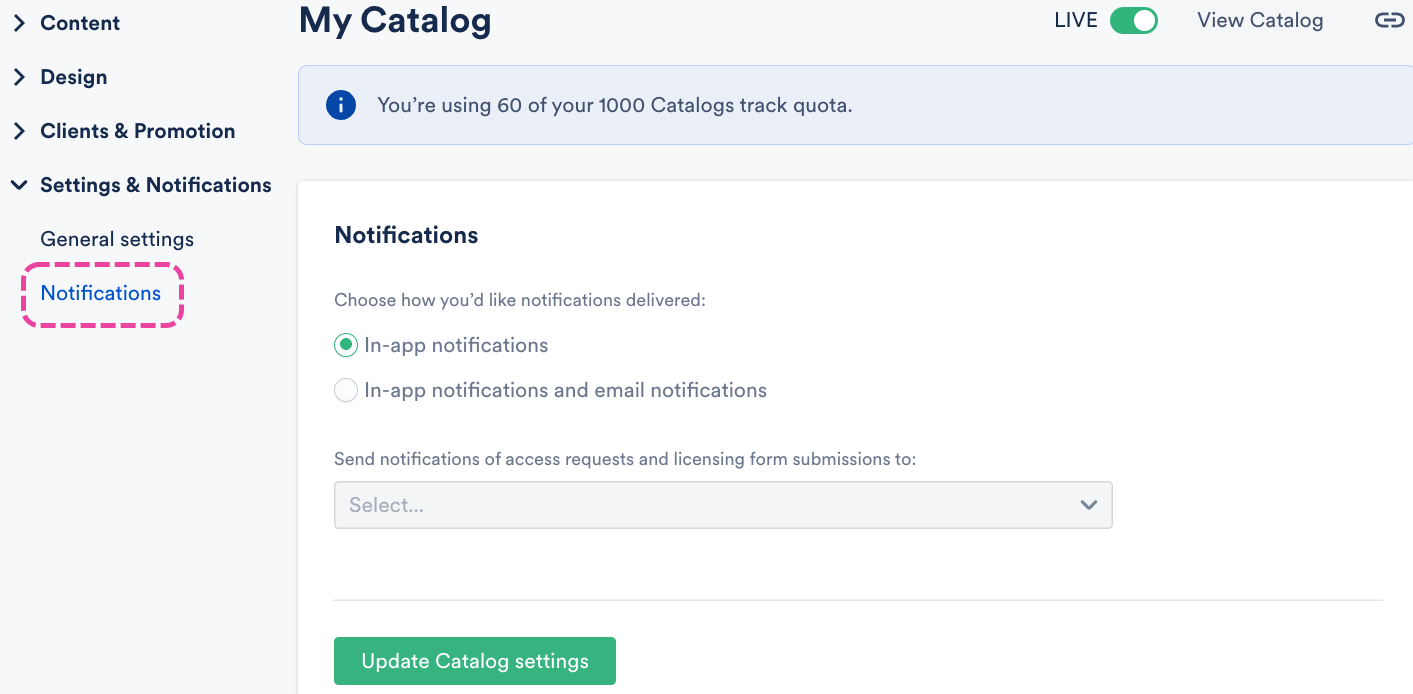1413x694 pixels.
Task: Click the copy link icon beside View Catalog
Action: coord(1389,21)
